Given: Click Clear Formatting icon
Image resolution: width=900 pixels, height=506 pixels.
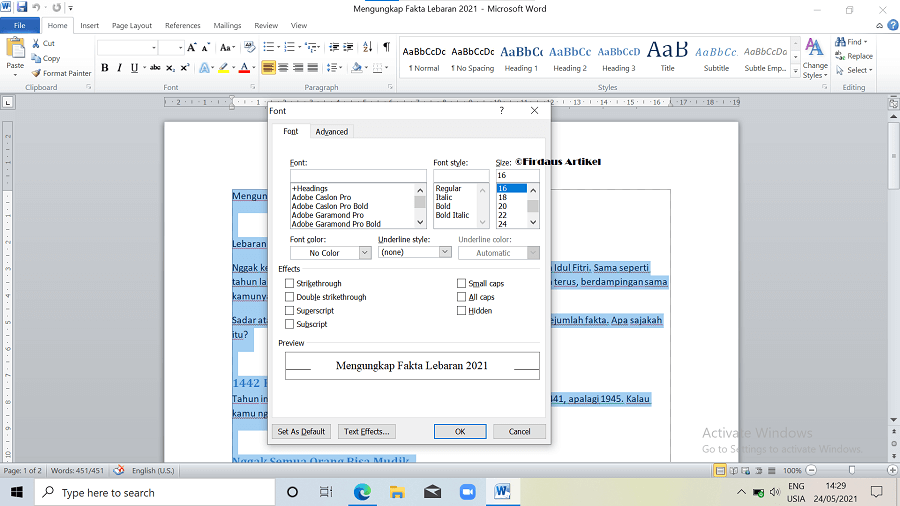Looking at the screenshot, I should [249, 48].
